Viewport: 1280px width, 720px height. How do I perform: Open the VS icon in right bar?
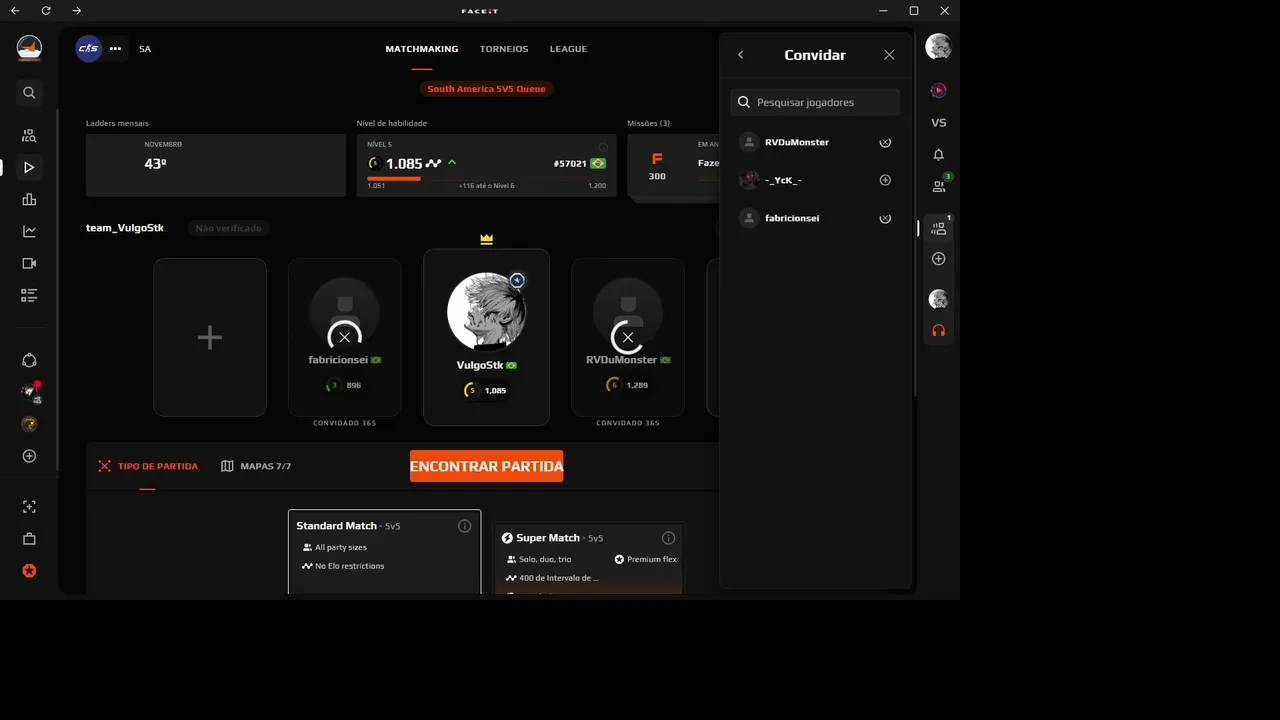938,123
